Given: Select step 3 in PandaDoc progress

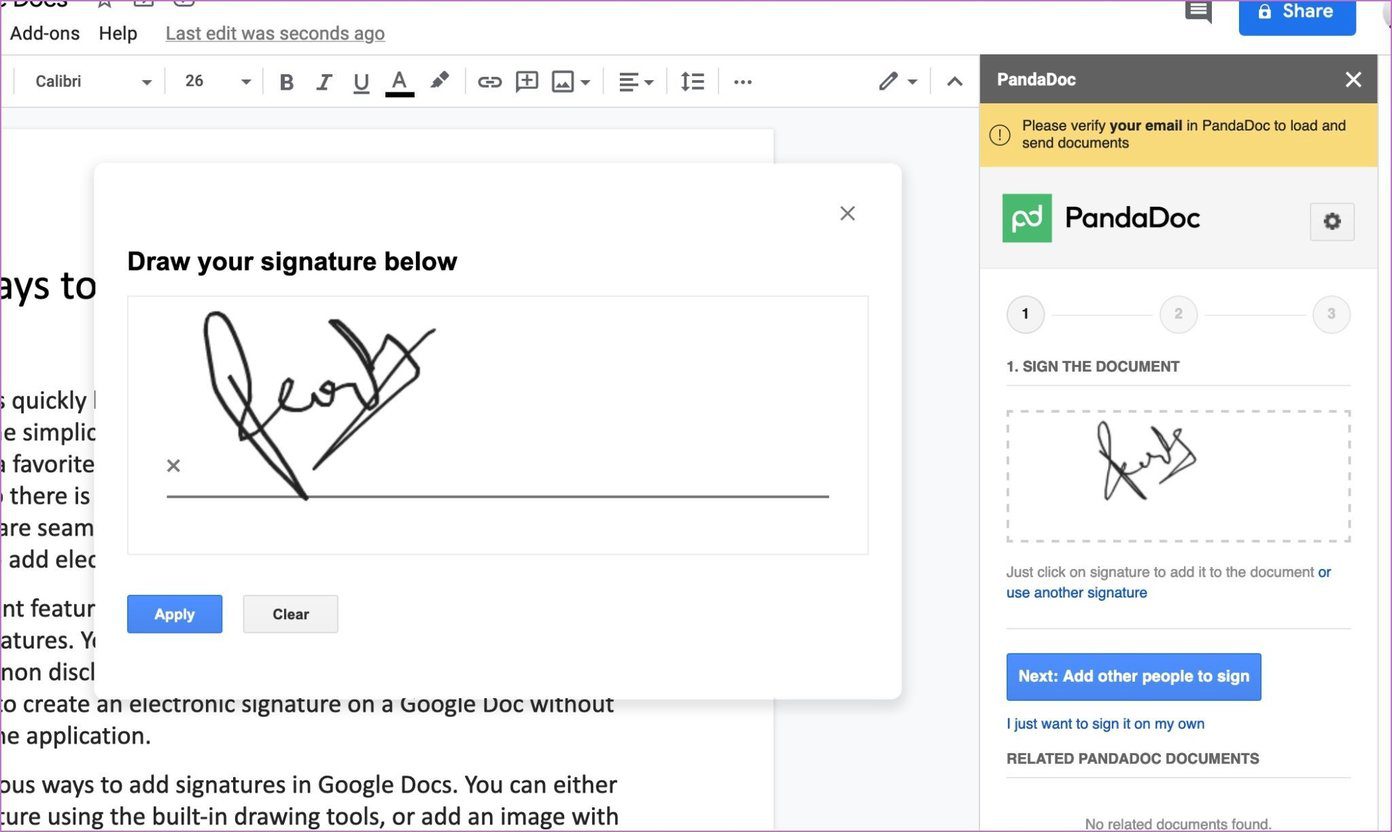Looking at the screenshot, I should [1331, 314].
